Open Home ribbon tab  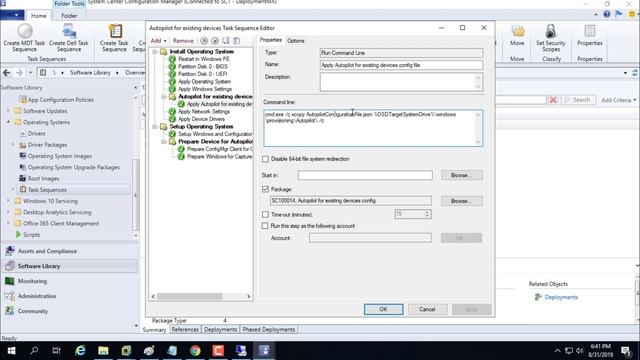tap(39, 16)
